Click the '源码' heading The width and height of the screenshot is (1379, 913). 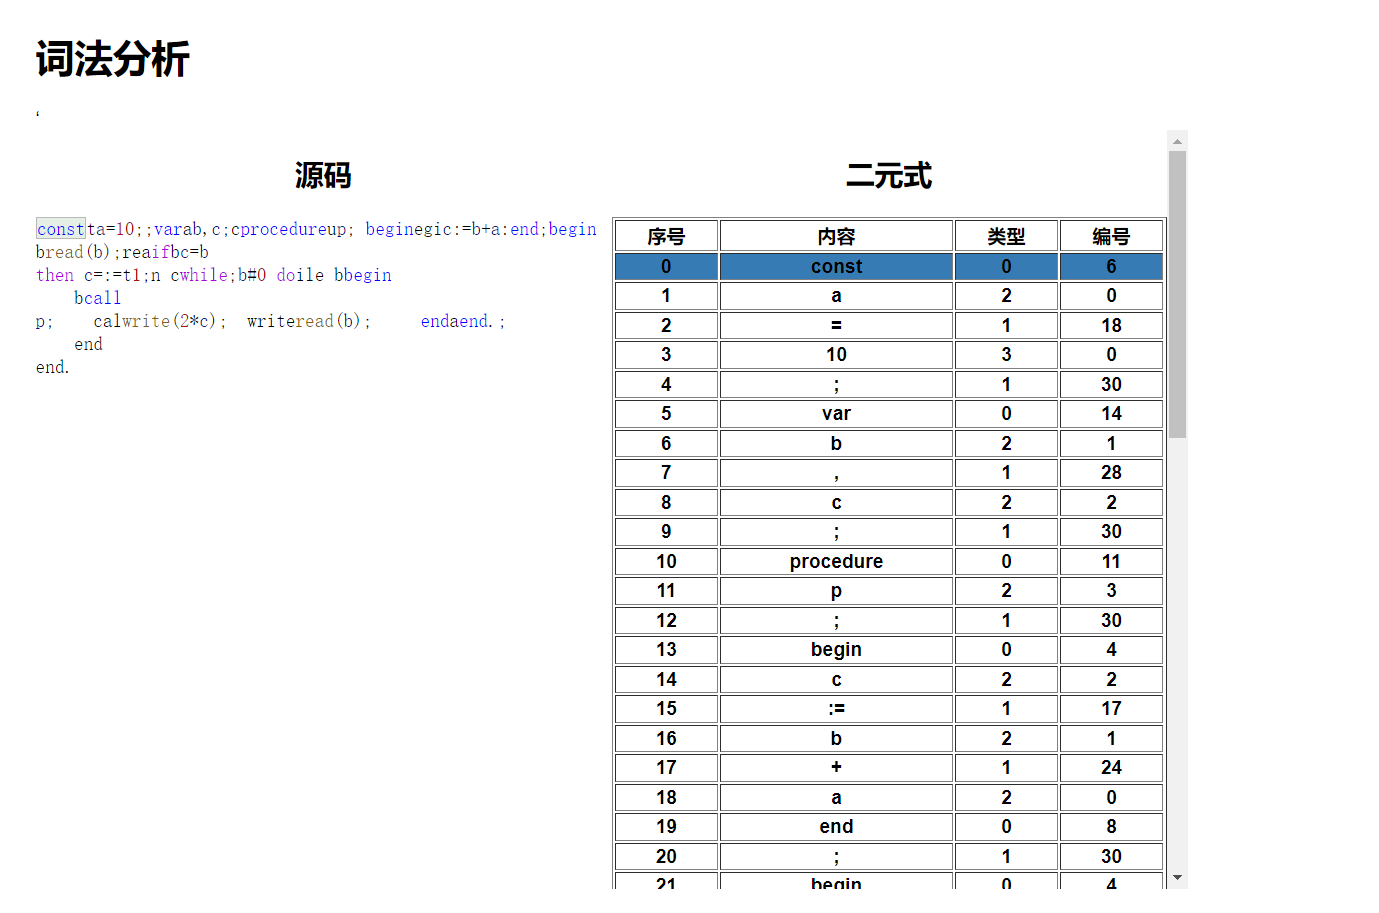pyautogui.click(x=323, y=175)
